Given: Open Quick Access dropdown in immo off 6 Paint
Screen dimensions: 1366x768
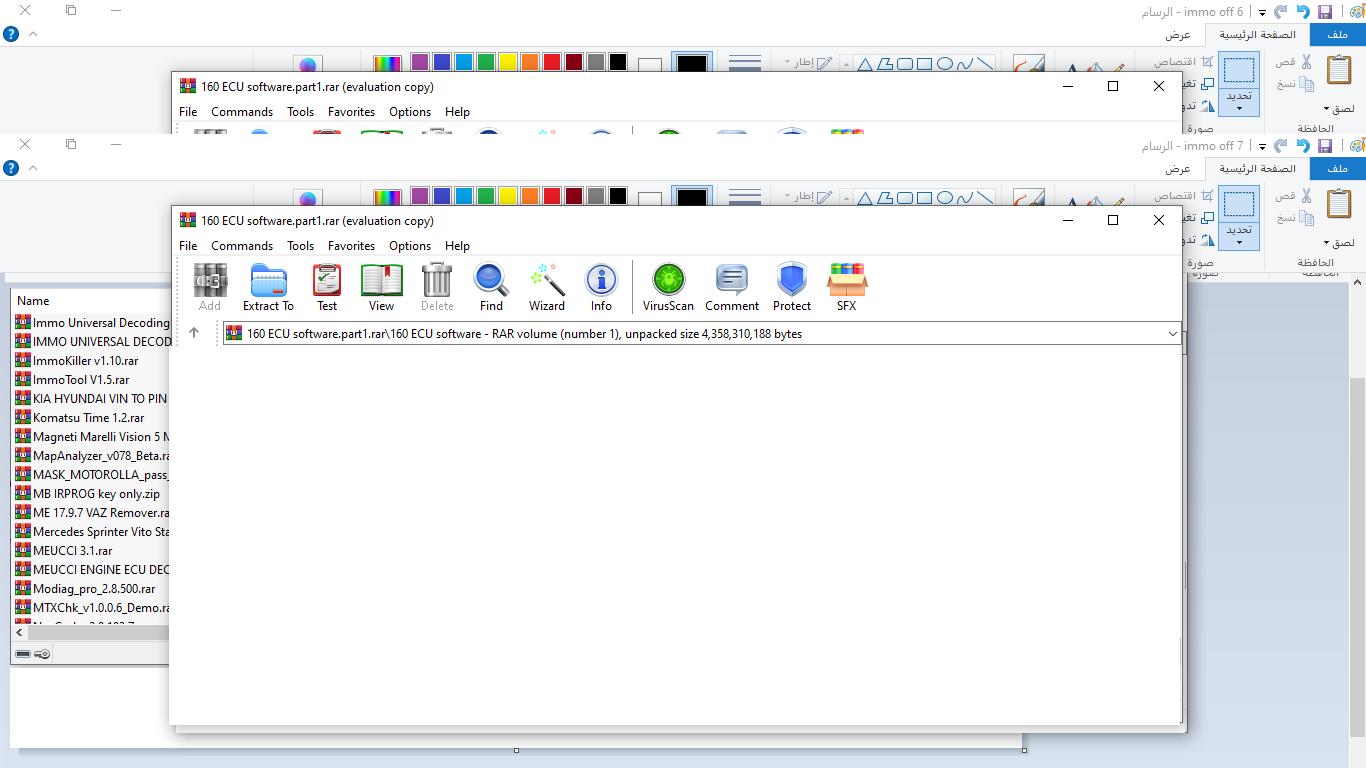Looking at the screenshot, I should (x=1263, y=13).
